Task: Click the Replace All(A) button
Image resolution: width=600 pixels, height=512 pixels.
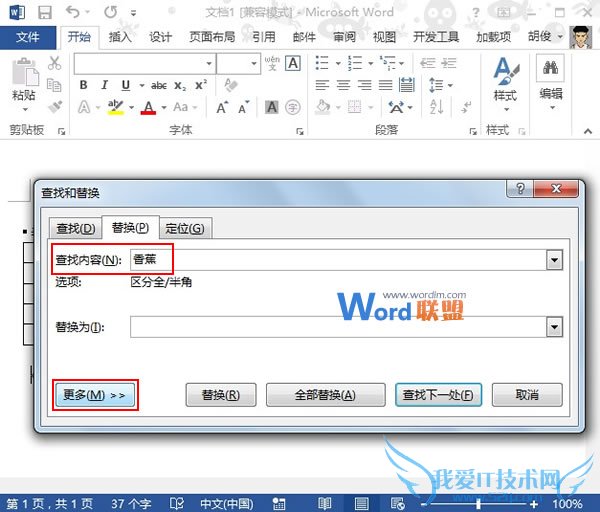Action: pyautogui.click(x=325, y=395)
